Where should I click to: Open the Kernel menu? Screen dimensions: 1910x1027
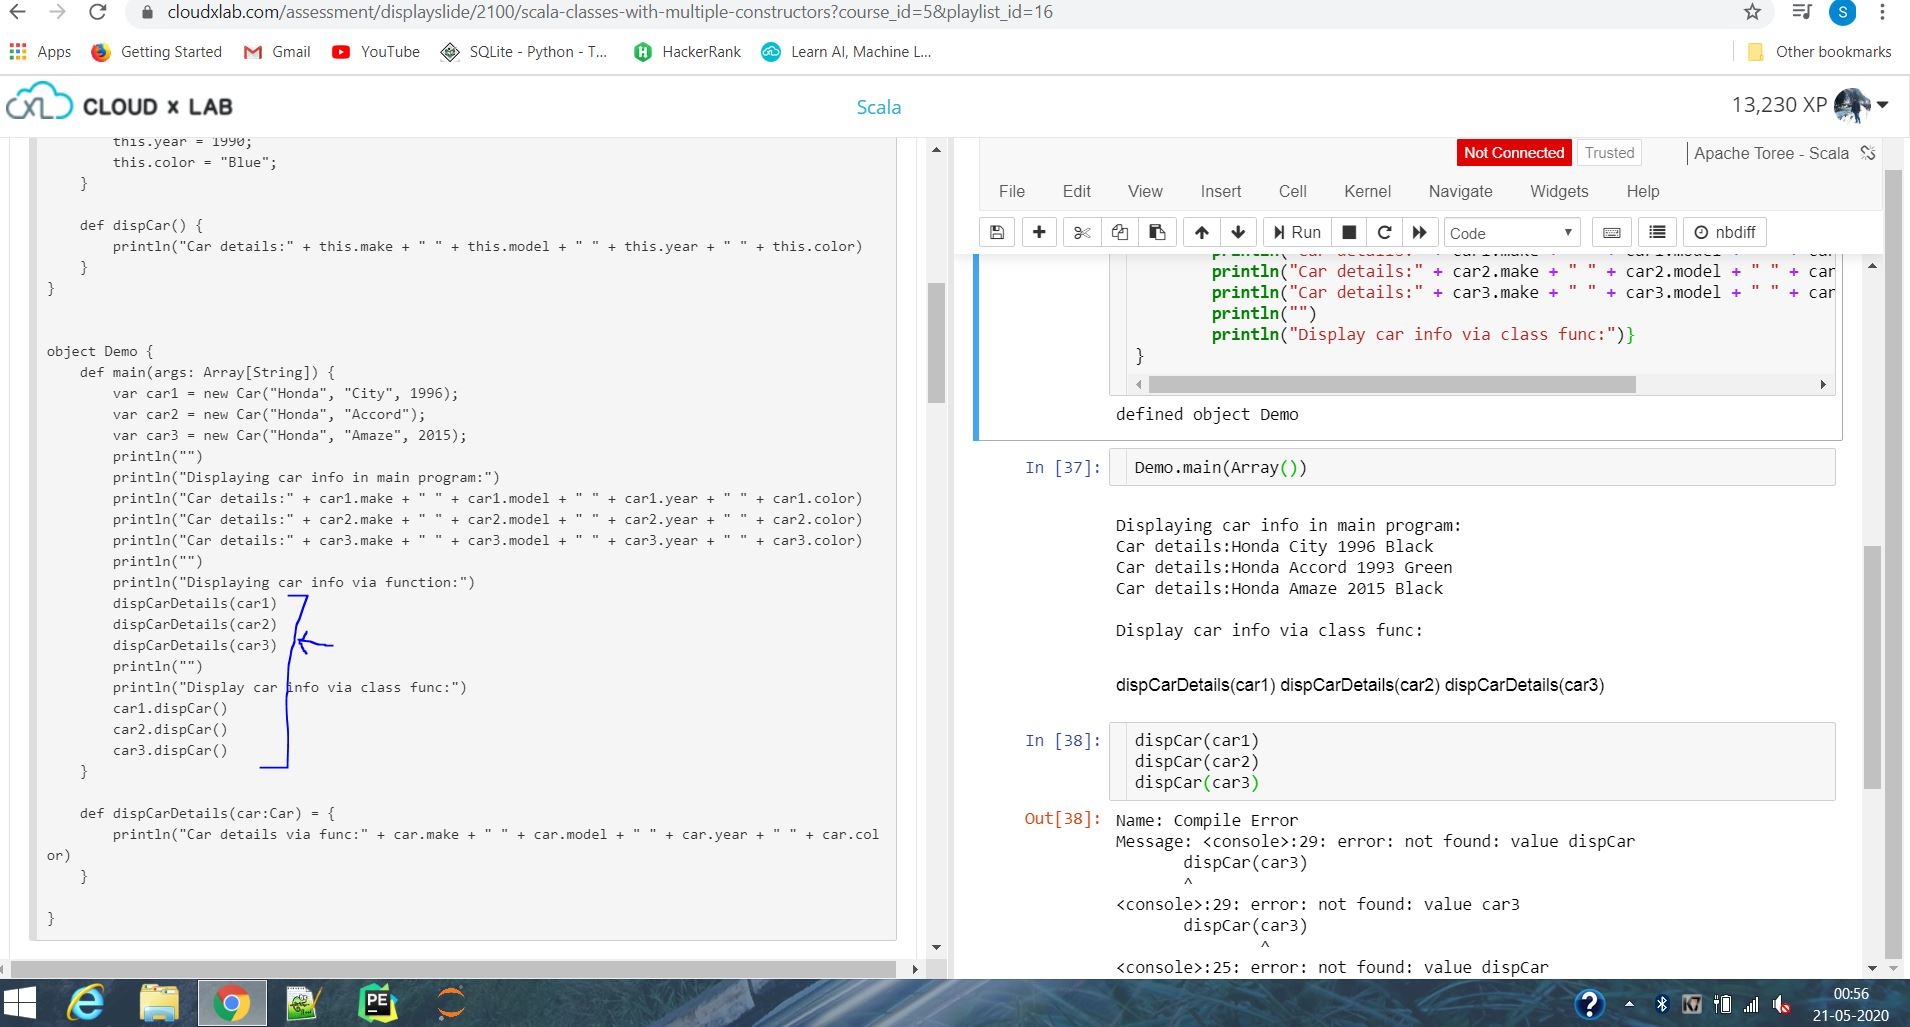1367,191
